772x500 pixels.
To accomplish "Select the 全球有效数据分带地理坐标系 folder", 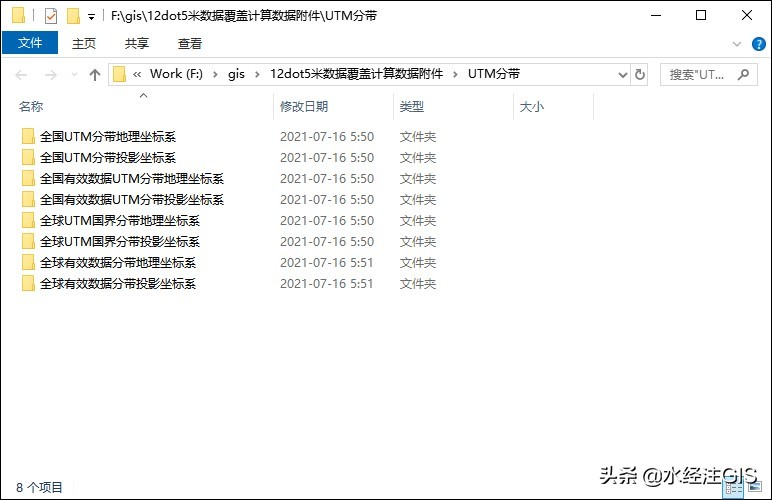I will click(118, 263).
